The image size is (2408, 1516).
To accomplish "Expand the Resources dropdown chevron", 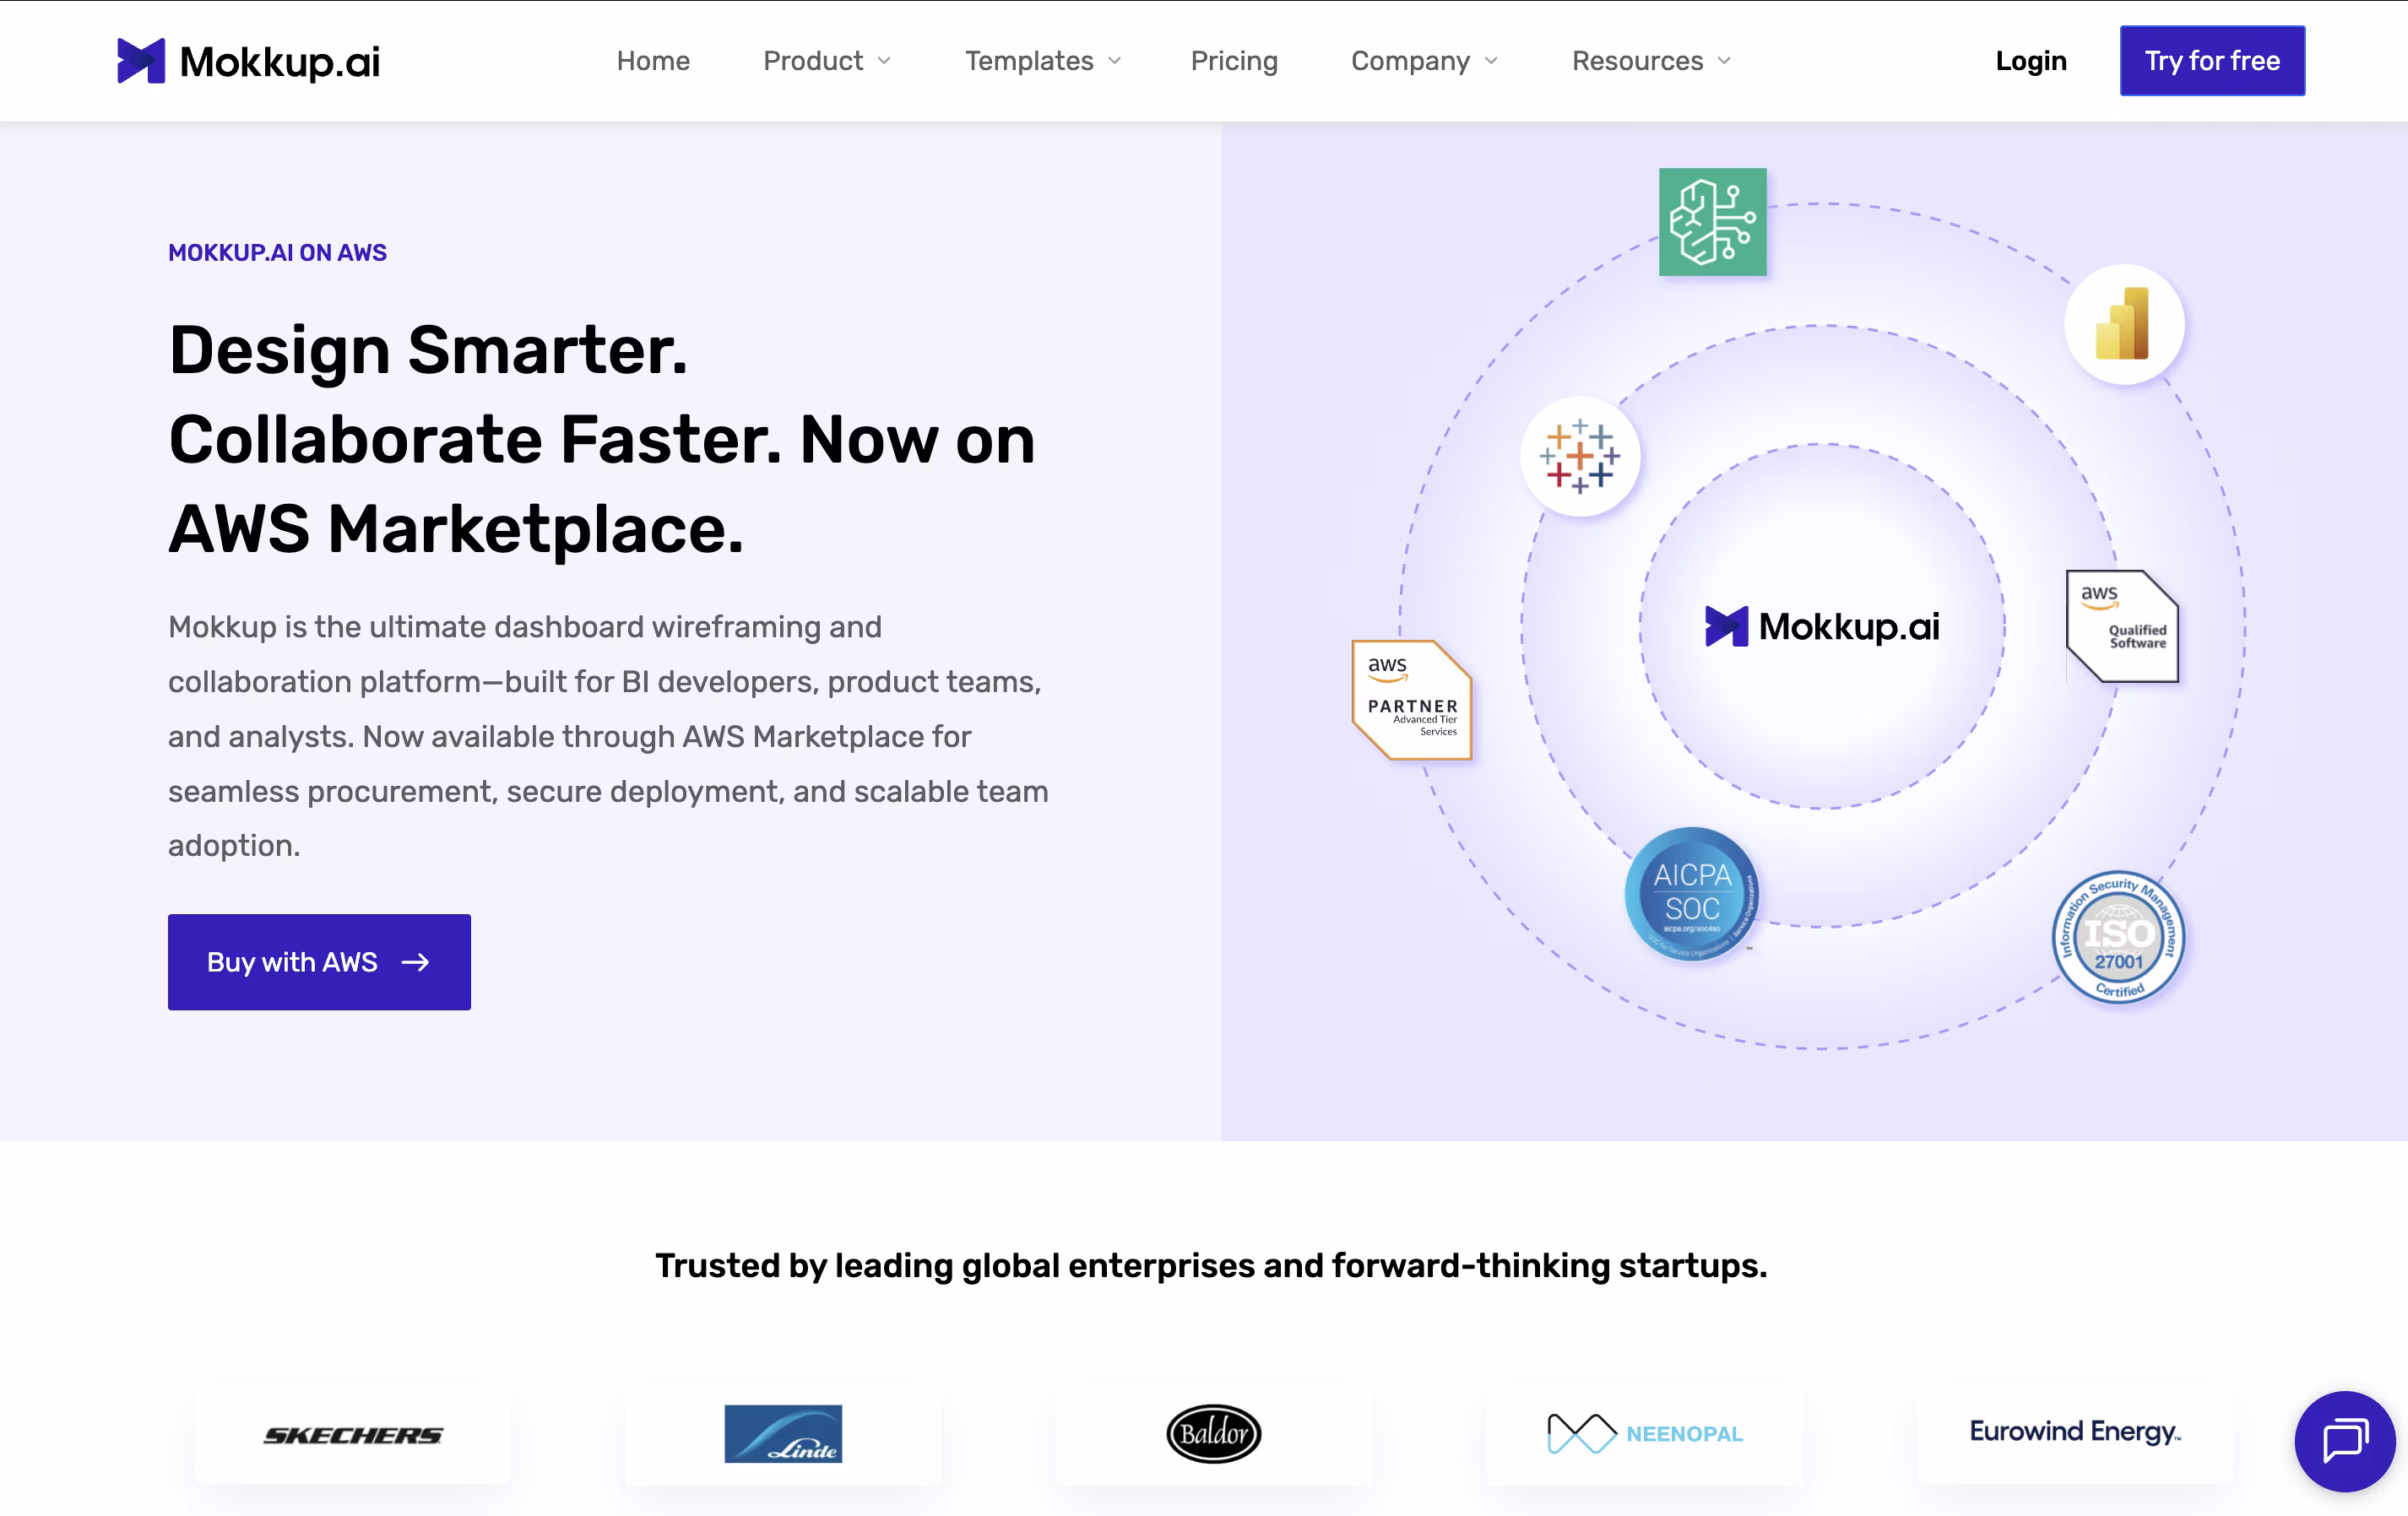I will (x=1724, y=61).
